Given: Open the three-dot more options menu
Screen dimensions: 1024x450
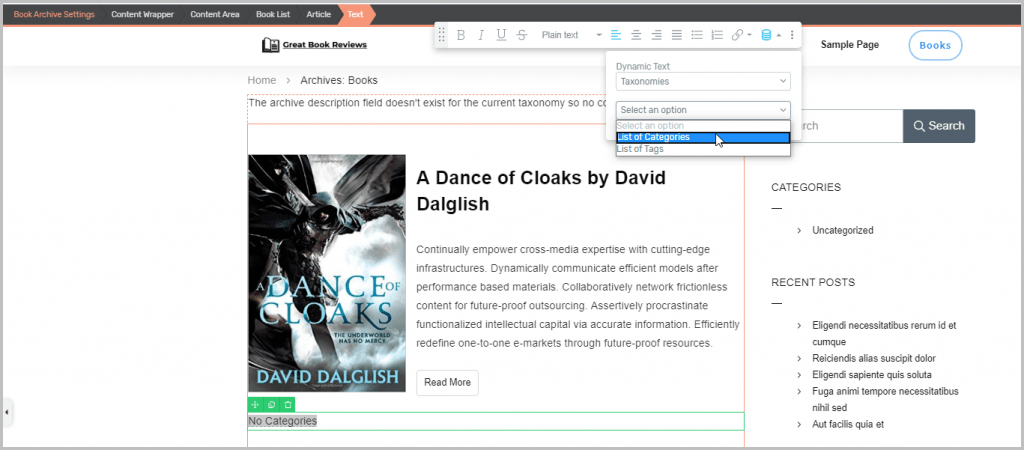Looking at the screenshot, I should 792,35.
